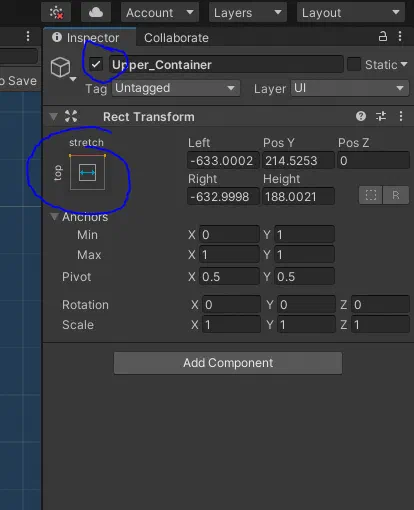The width and height of the screenshot is (414, 510).
Task: Click the GameObject cube icon selector
Action: [x=63, y=68]
